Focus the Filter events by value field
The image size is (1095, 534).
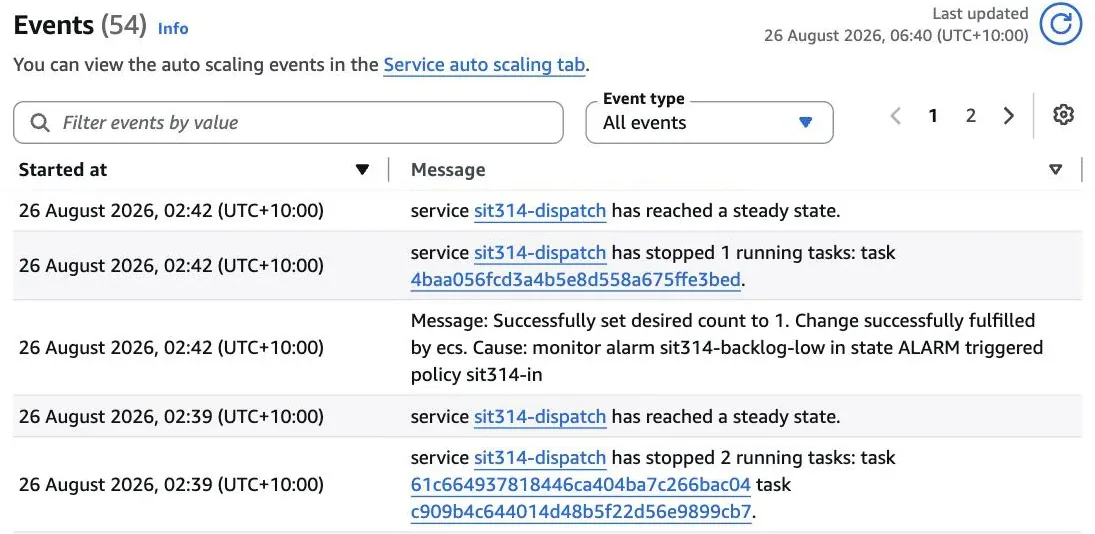(x=288, y=123)
